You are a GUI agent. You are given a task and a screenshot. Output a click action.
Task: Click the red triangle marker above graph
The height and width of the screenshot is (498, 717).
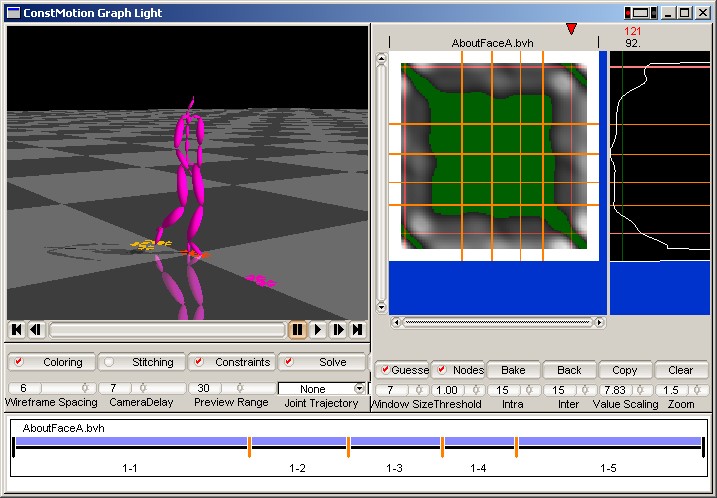point(571,29)
